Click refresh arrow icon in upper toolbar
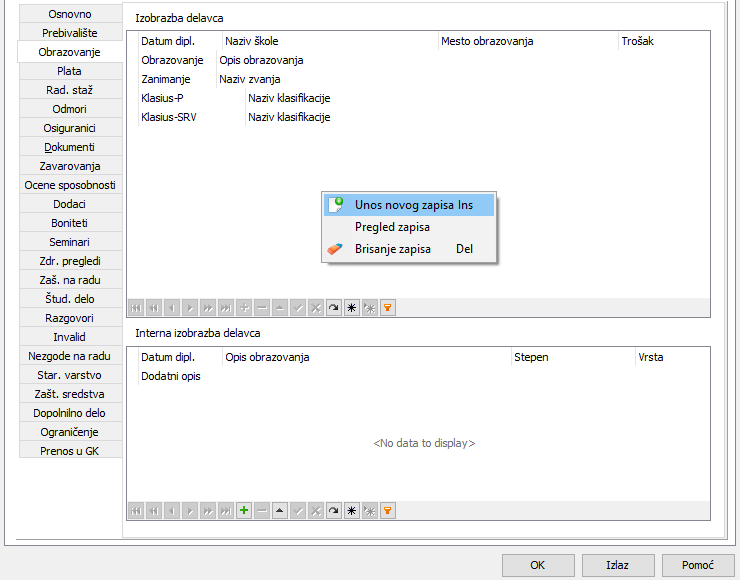740x580 pixels. tap(334, 308)
